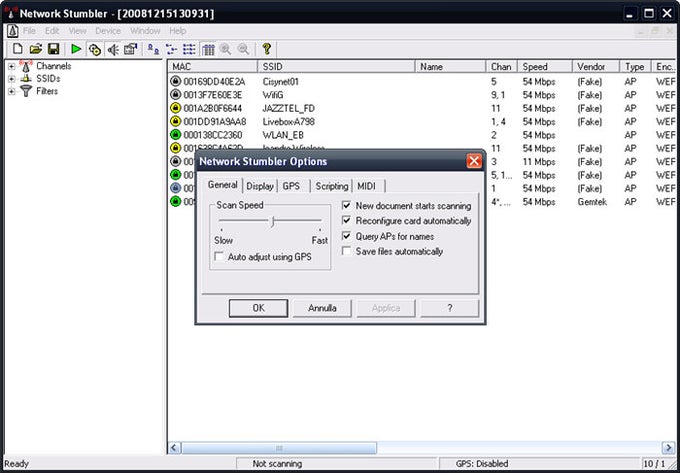This screenshot has height=473, width=680.
Task: Click the Name column header
Action: tap(451, 66)
